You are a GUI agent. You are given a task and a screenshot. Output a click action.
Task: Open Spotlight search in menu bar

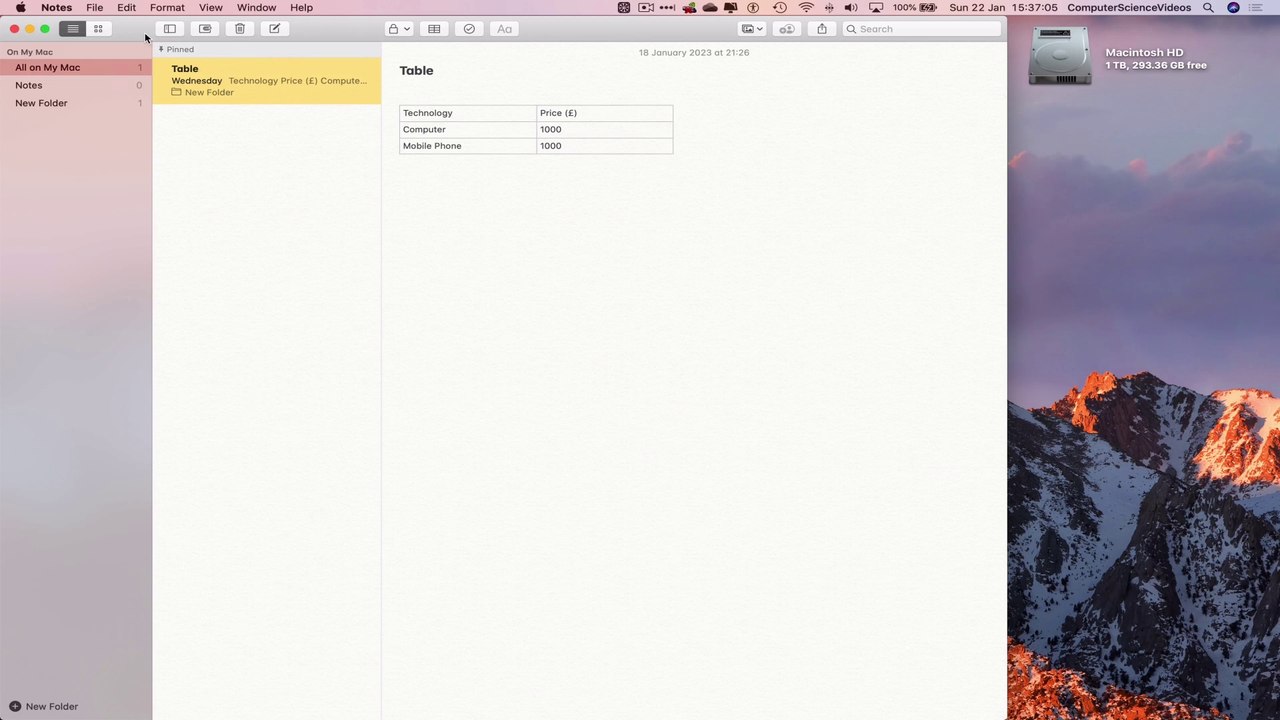1208,7
